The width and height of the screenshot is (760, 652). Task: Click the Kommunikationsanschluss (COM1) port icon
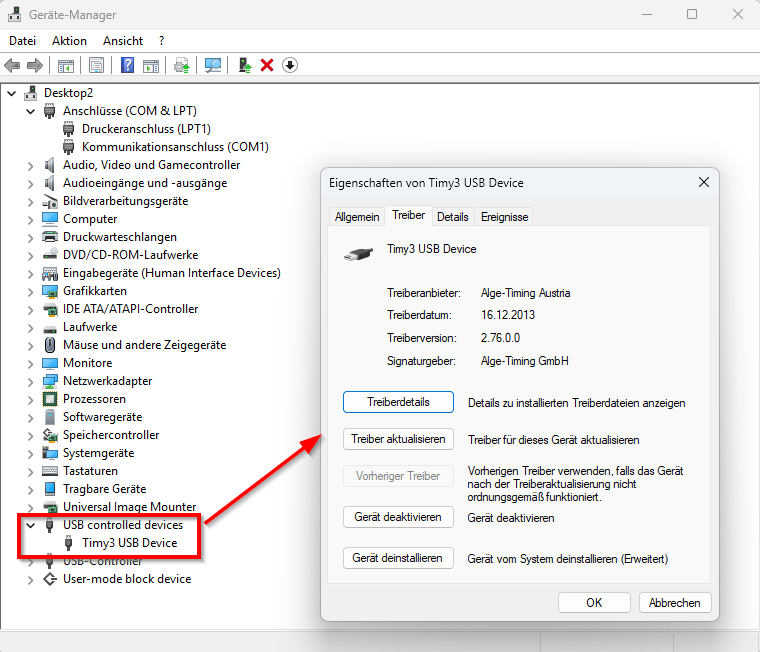(69, 147)
